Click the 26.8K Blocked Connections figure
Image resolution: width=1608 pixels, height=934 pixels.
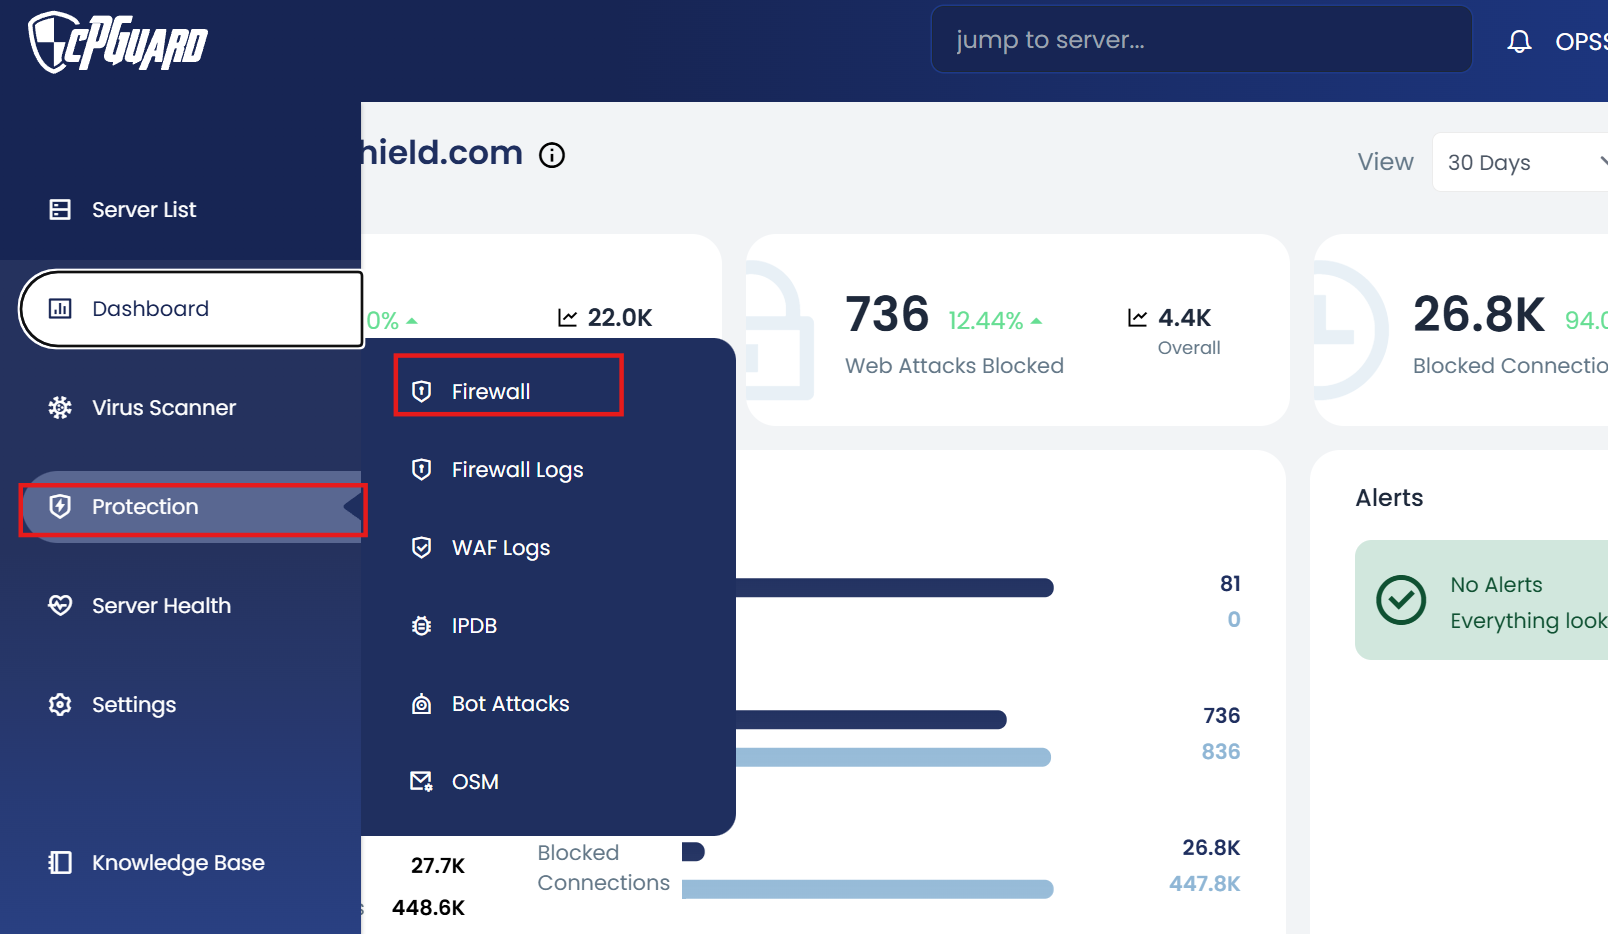[1479, 314]
